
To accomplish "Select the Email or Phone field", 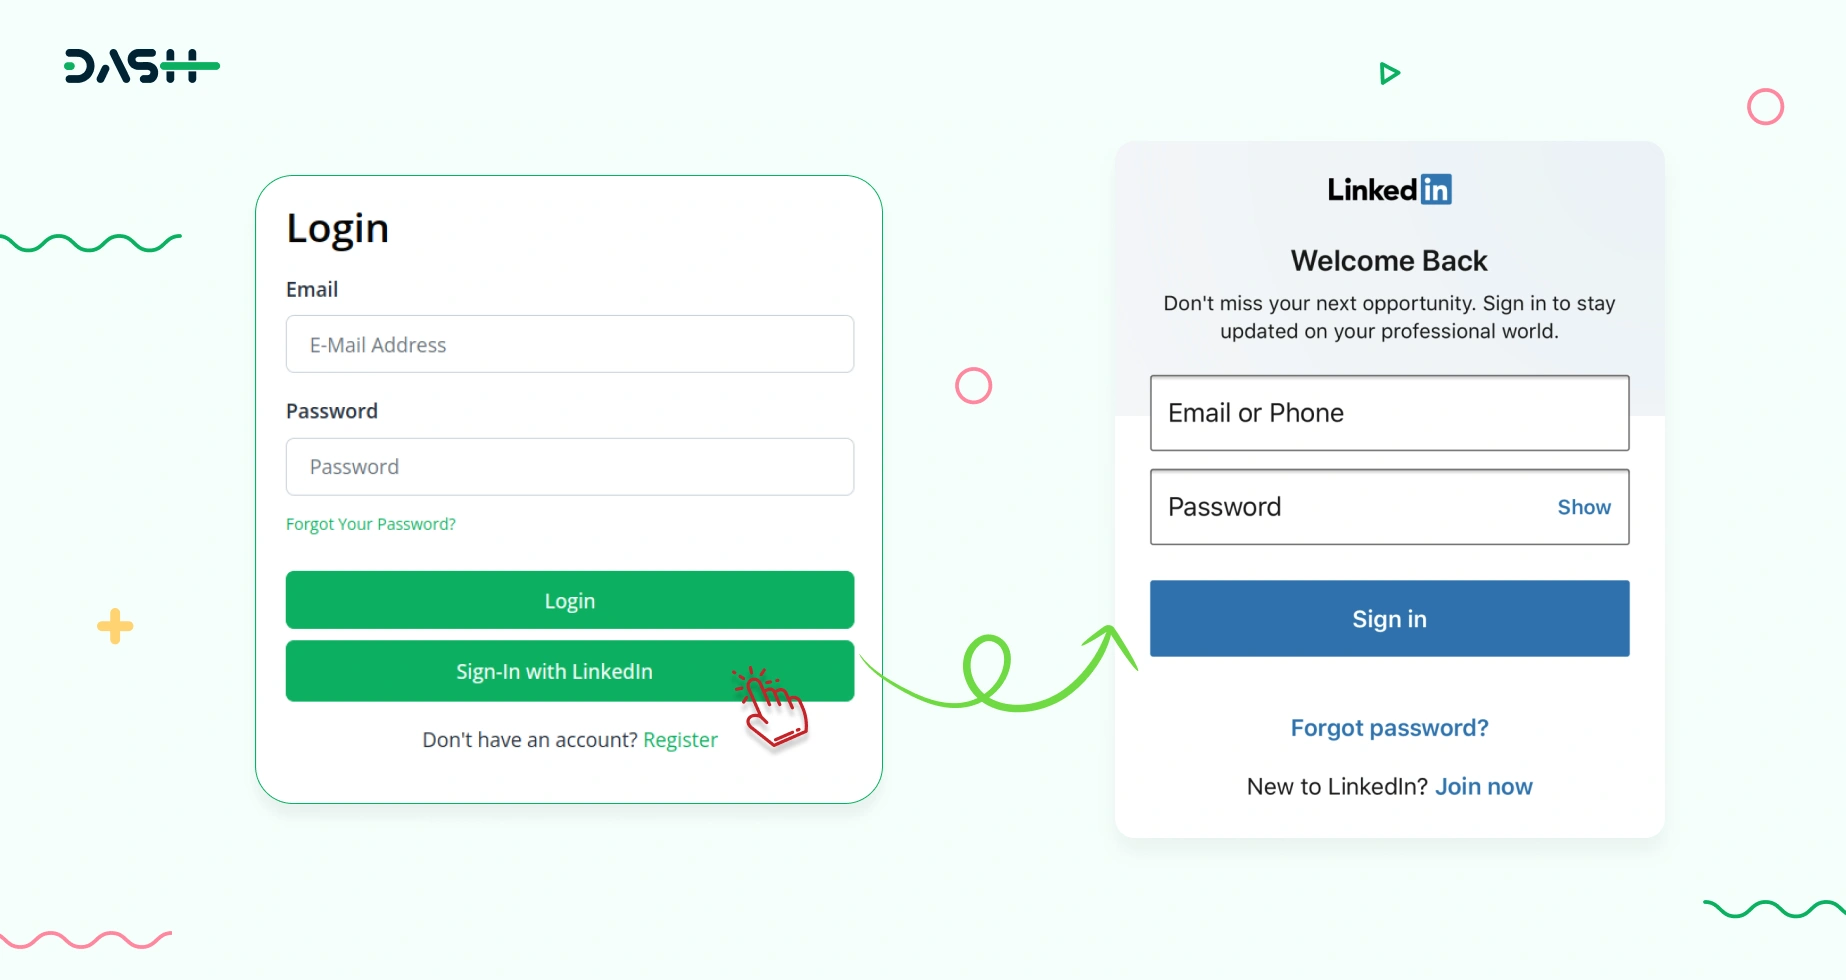I will coord(1389,413).
